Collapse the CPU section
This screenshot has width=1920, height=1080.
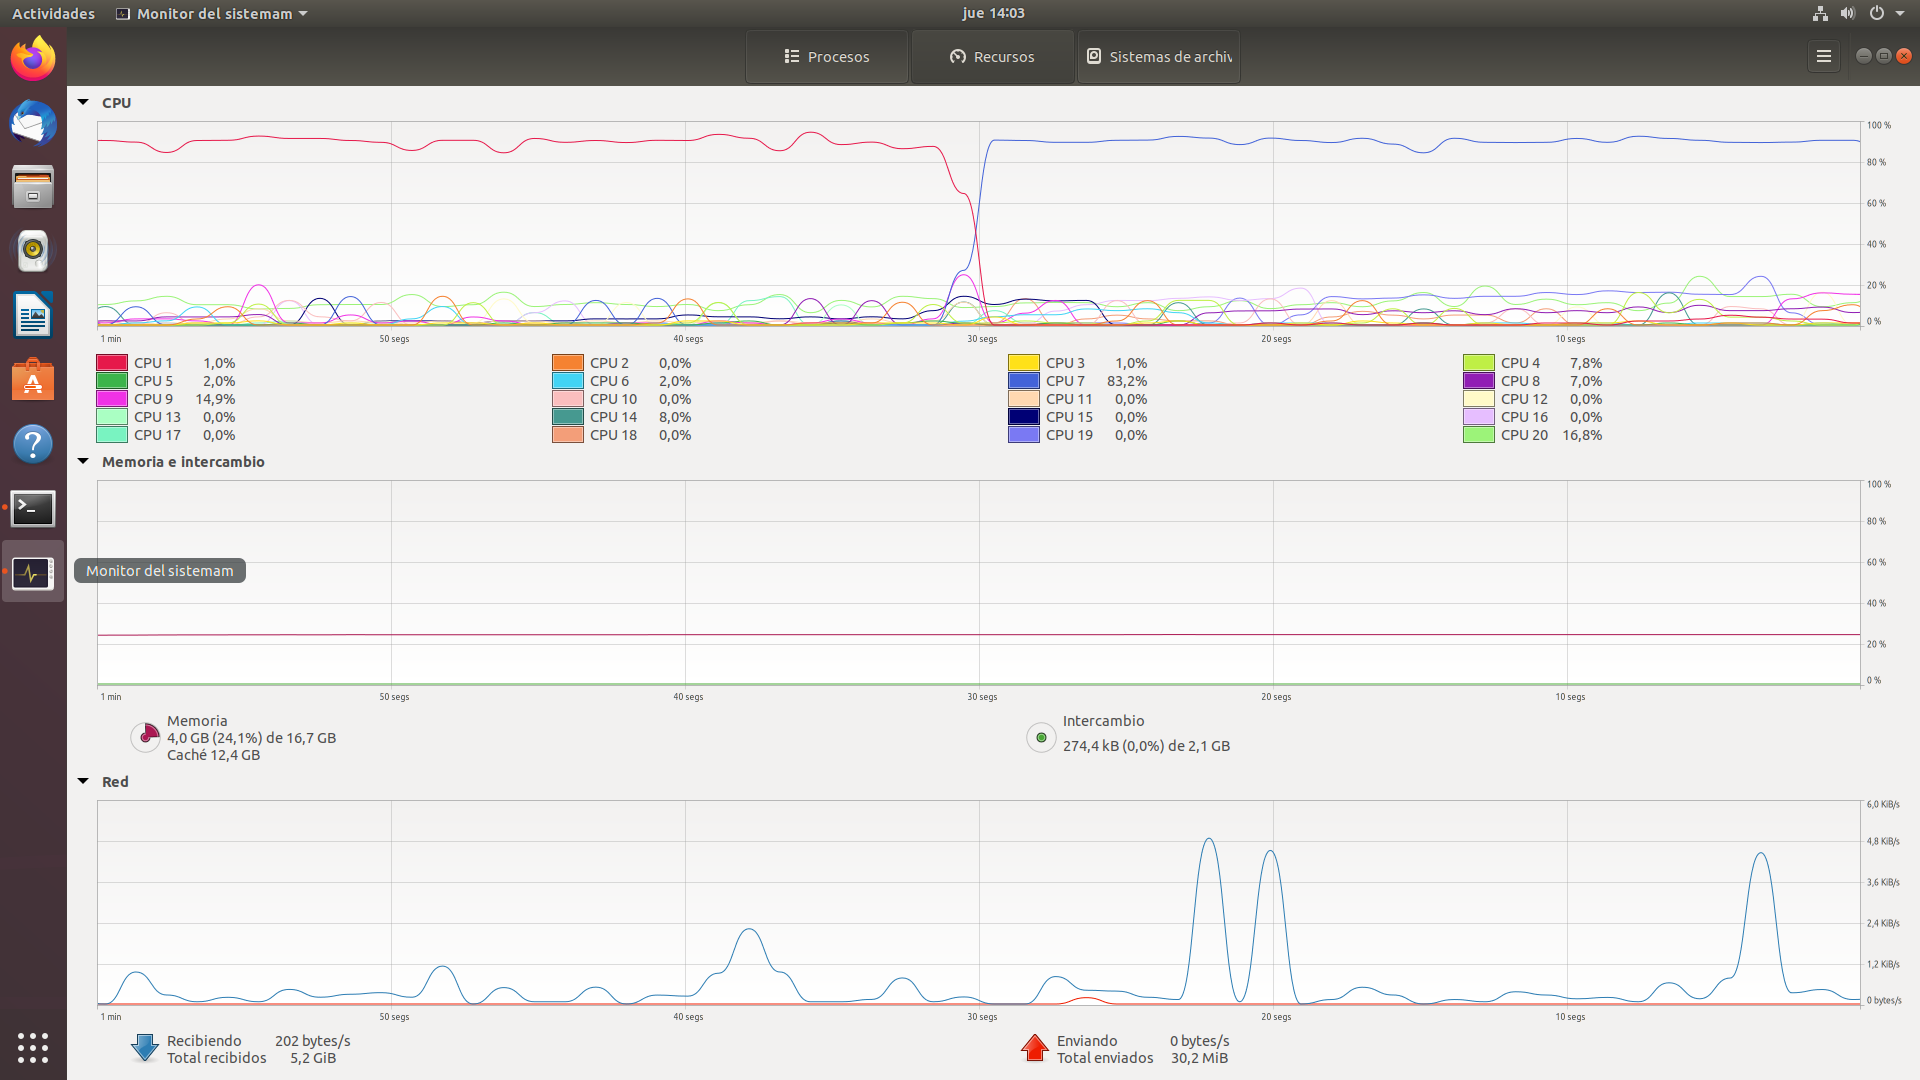[84, 102]
